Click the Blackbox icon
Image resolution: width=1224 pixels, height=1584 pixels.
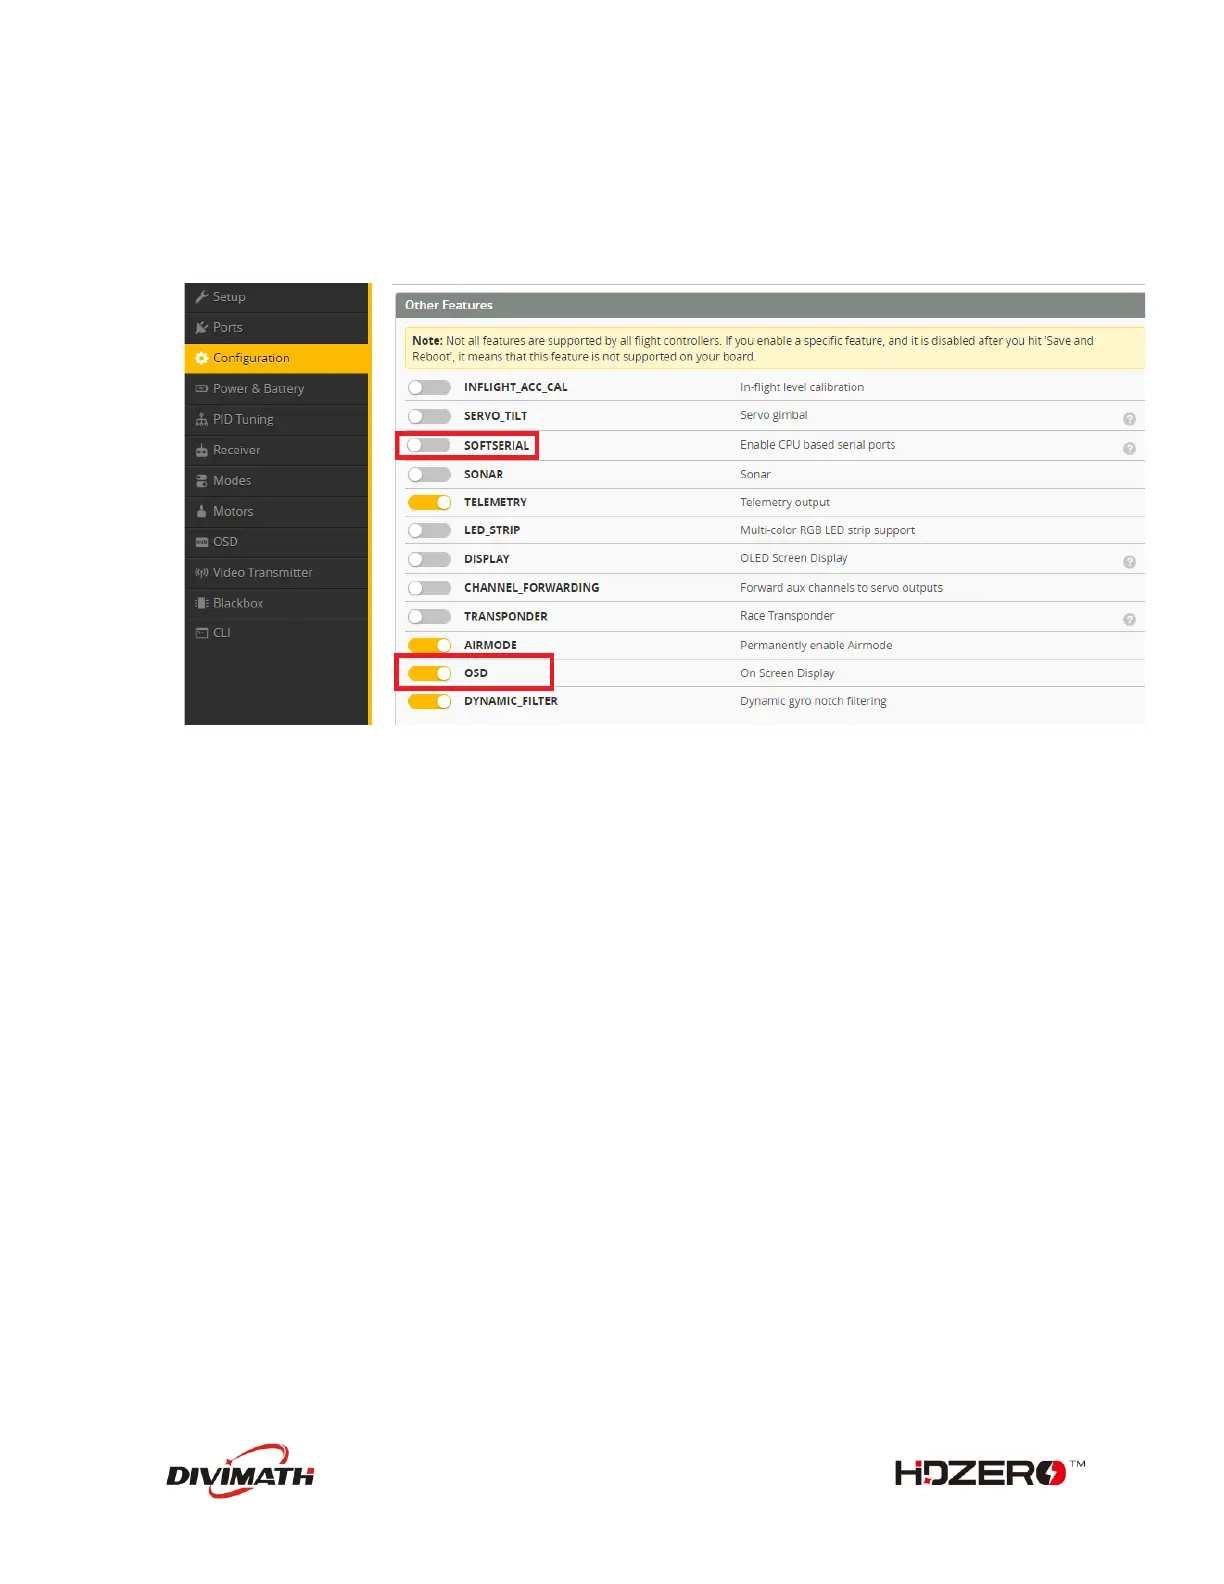(202, 603)
